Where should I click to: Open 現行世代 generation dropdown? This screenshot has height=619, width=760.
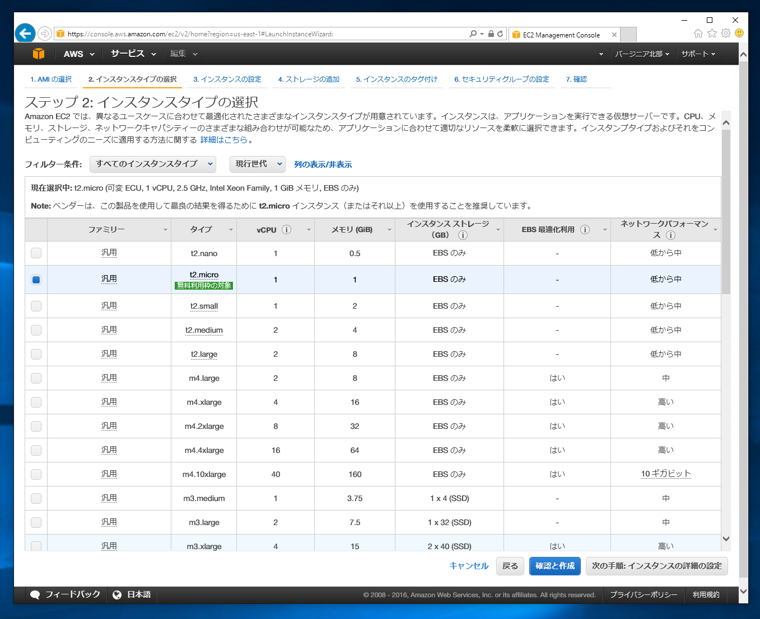[x=257, y=164]
